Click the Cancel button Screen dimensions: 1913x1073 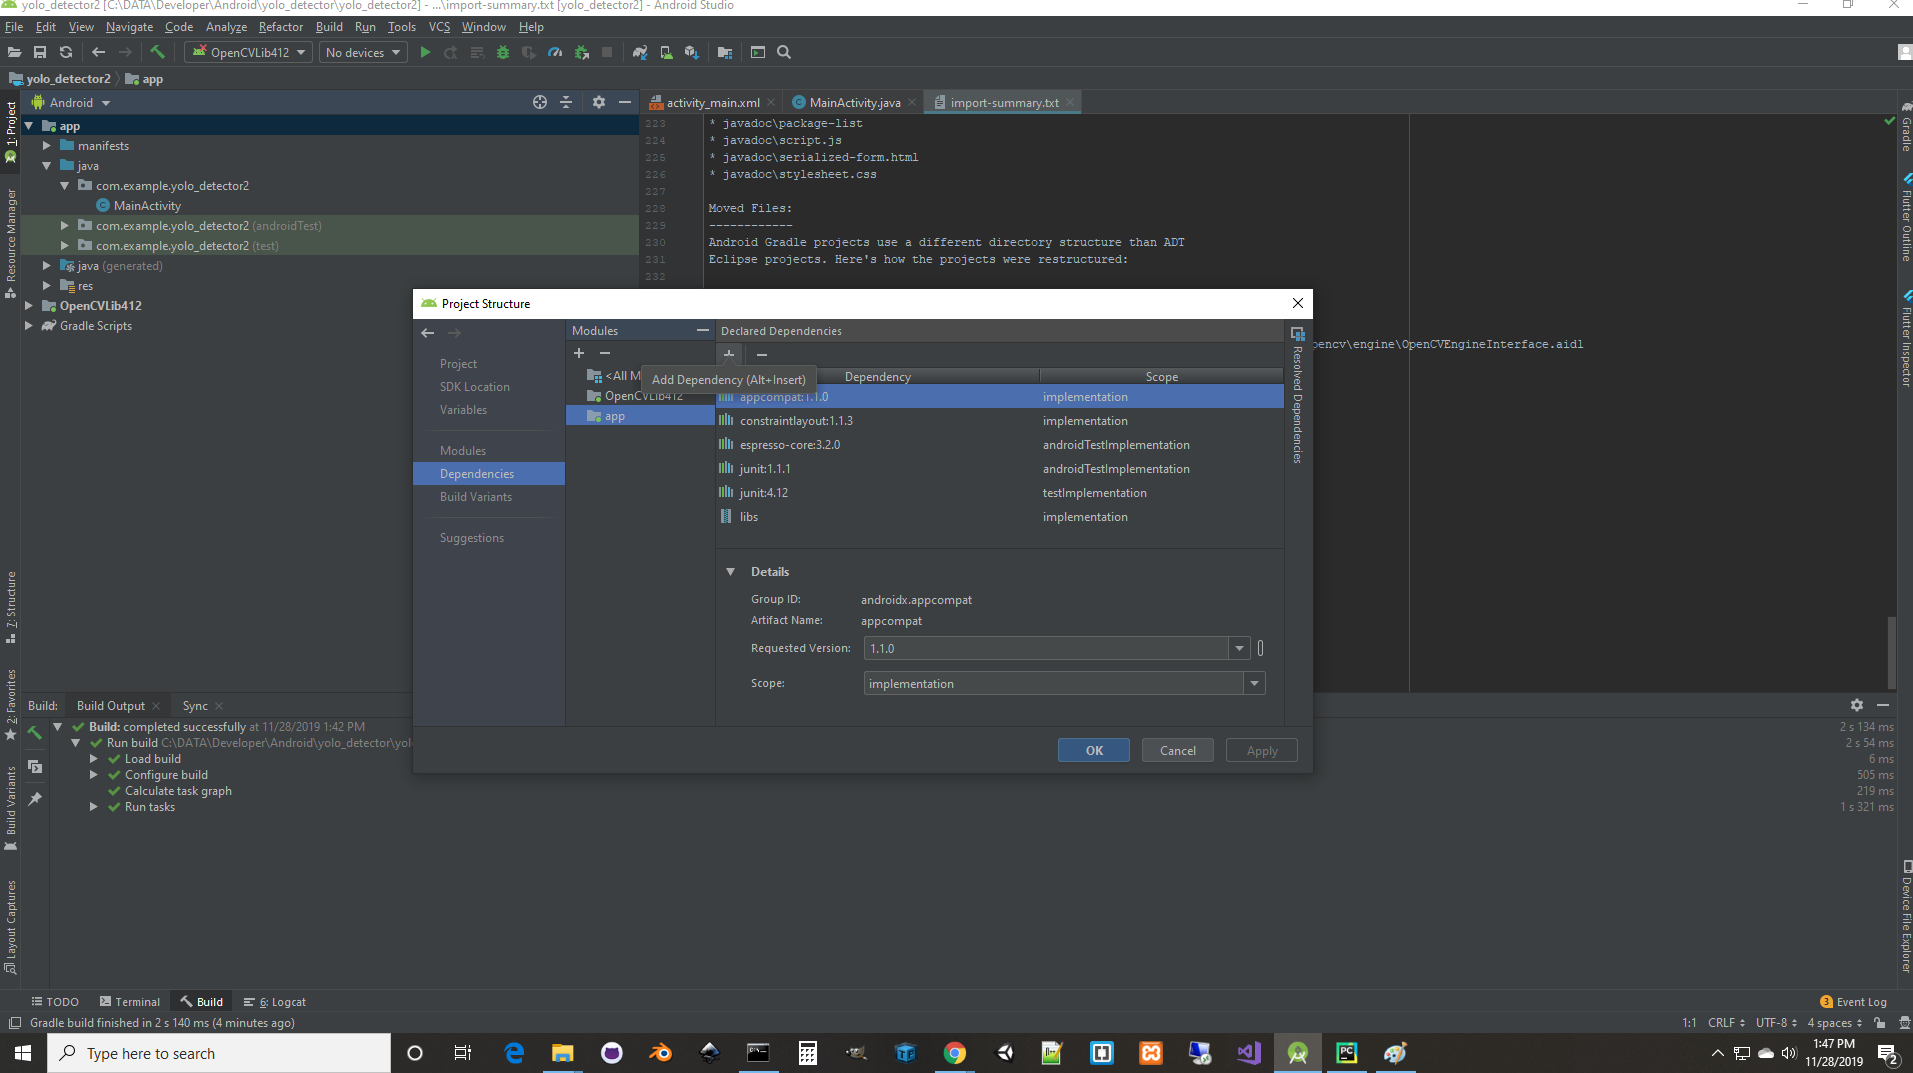(x=1178, y=751)
